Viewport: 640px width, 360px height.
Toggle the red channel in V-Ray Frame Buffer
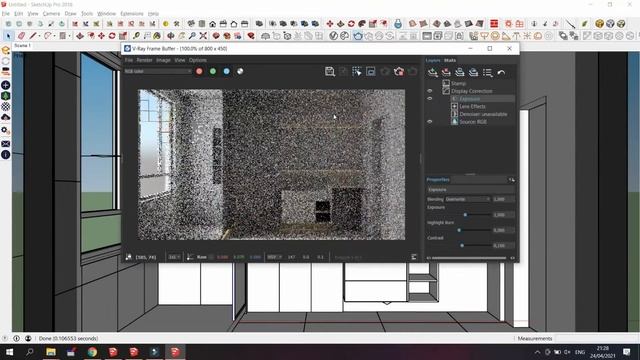(x=199, y=71)
